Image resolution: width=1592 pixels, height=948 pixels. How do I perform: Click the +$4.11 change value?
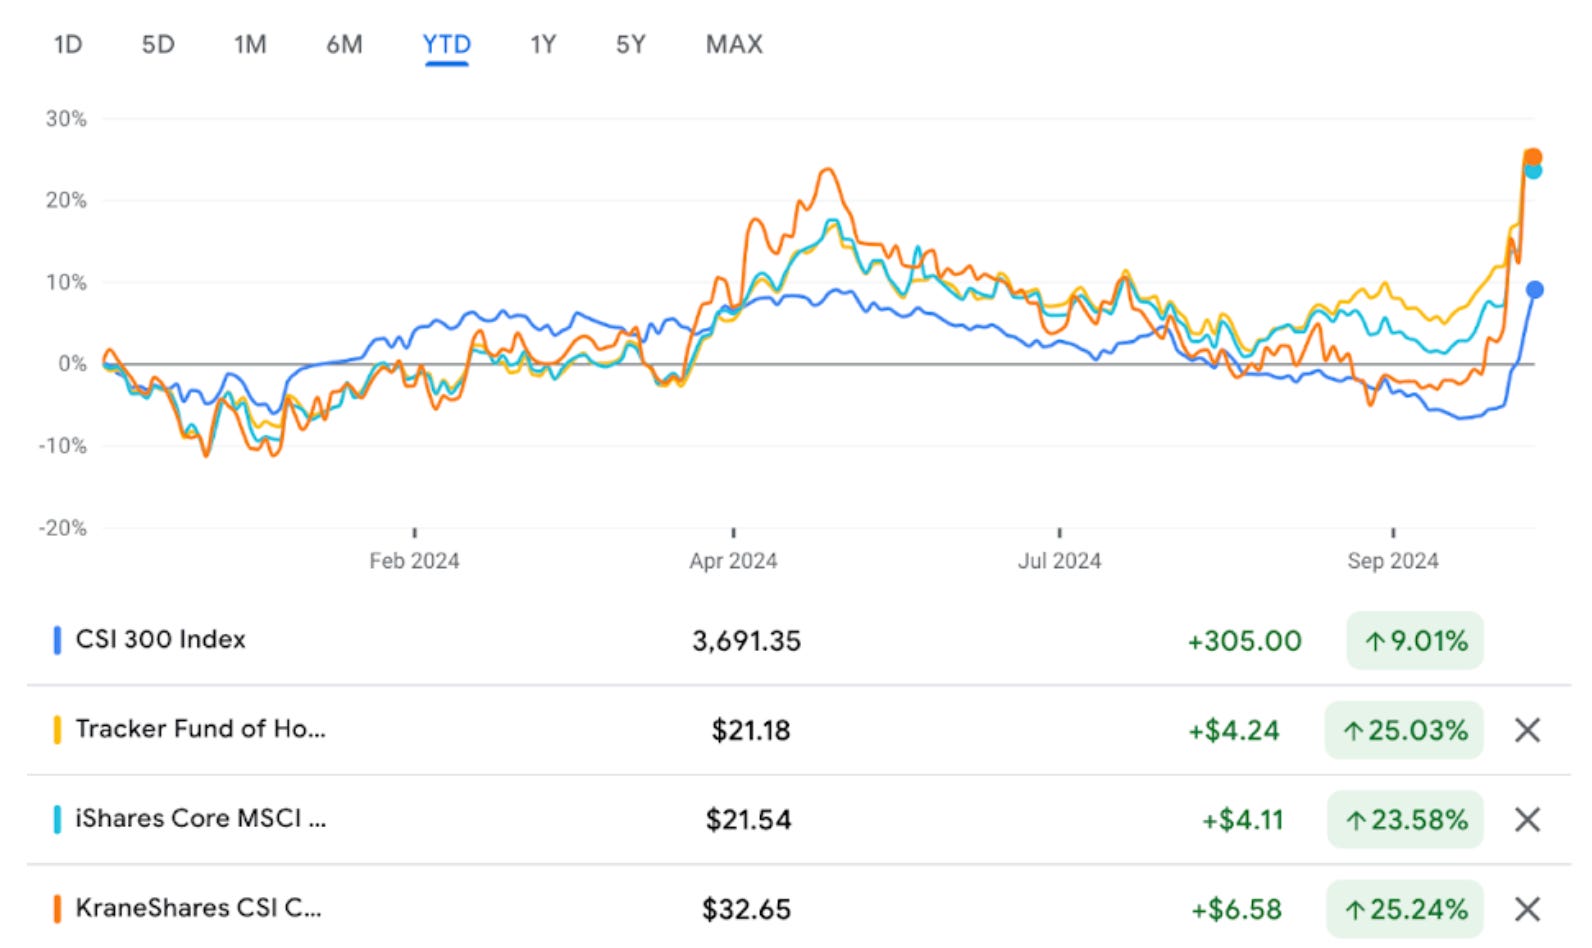point(1242,820)
